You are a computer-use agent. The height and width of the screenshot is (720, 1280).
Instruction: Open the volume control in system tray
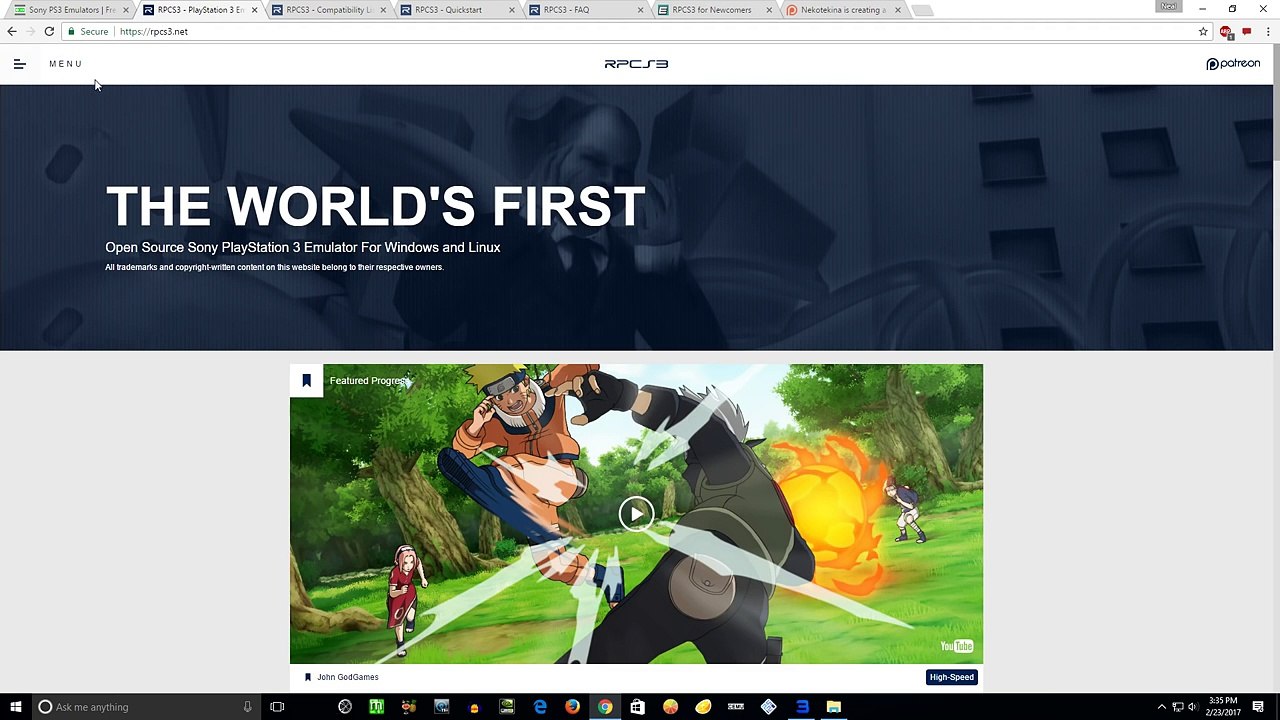click(1192, 707)
